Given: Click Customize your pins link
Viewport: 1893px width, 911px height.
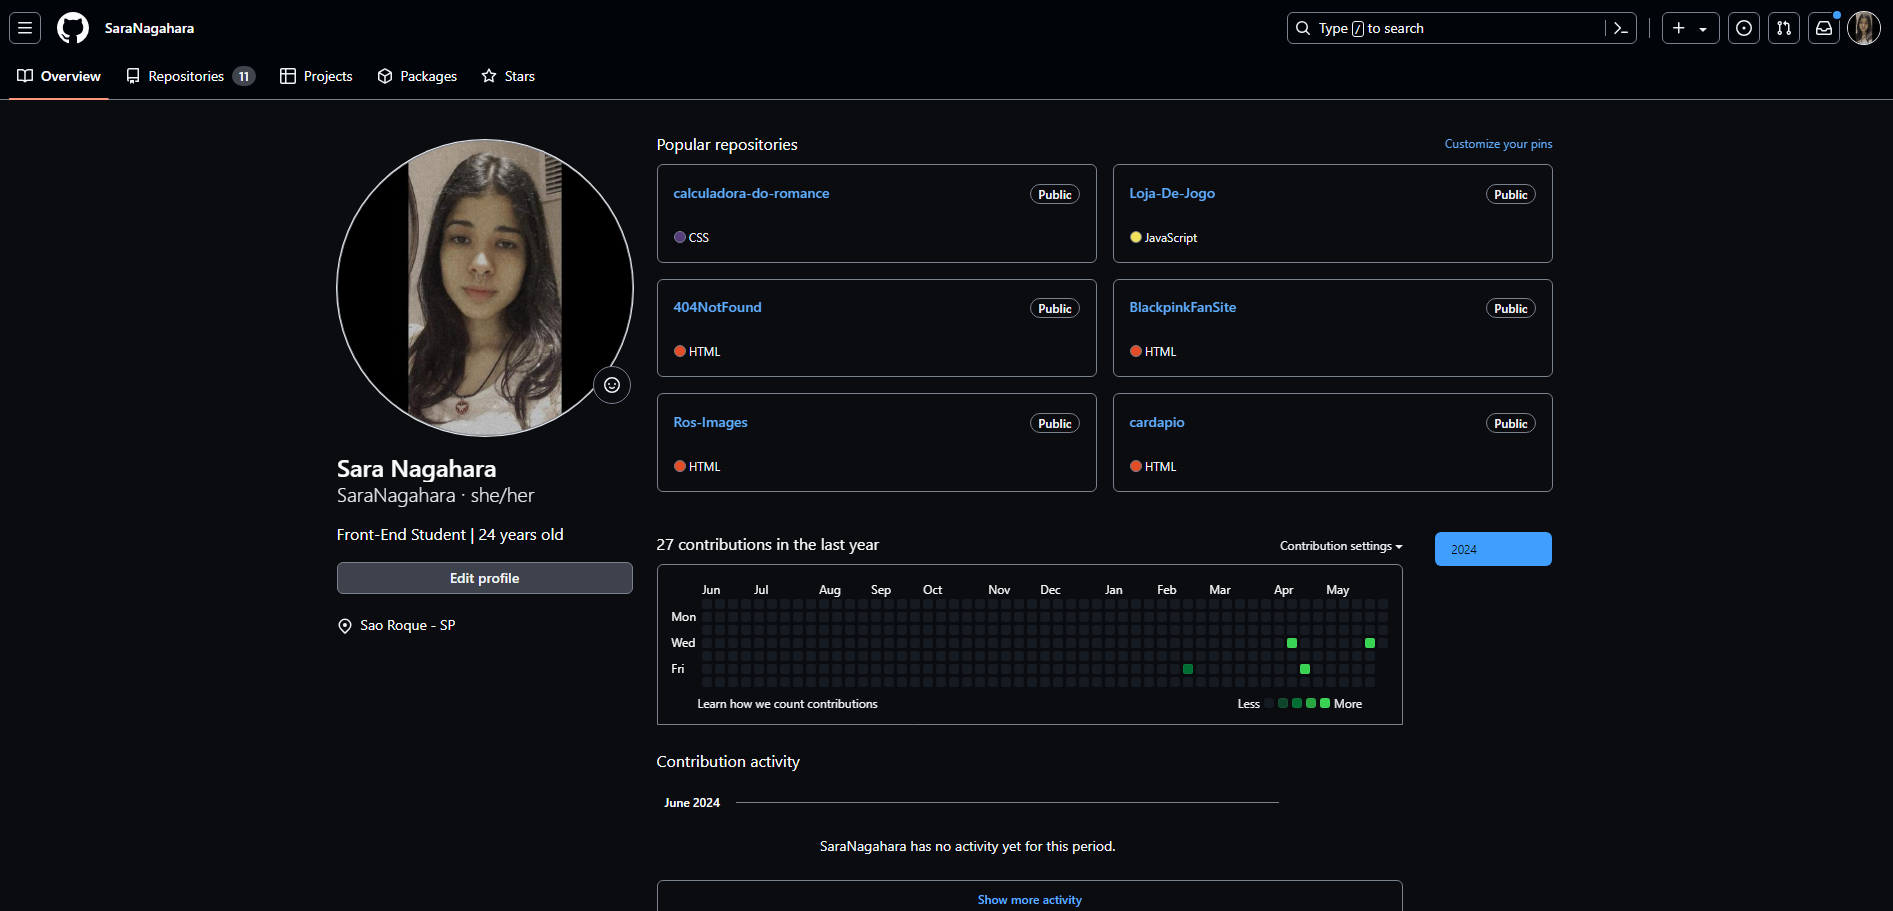Looking at the screenshot, I should click(x=1498, y=144).
